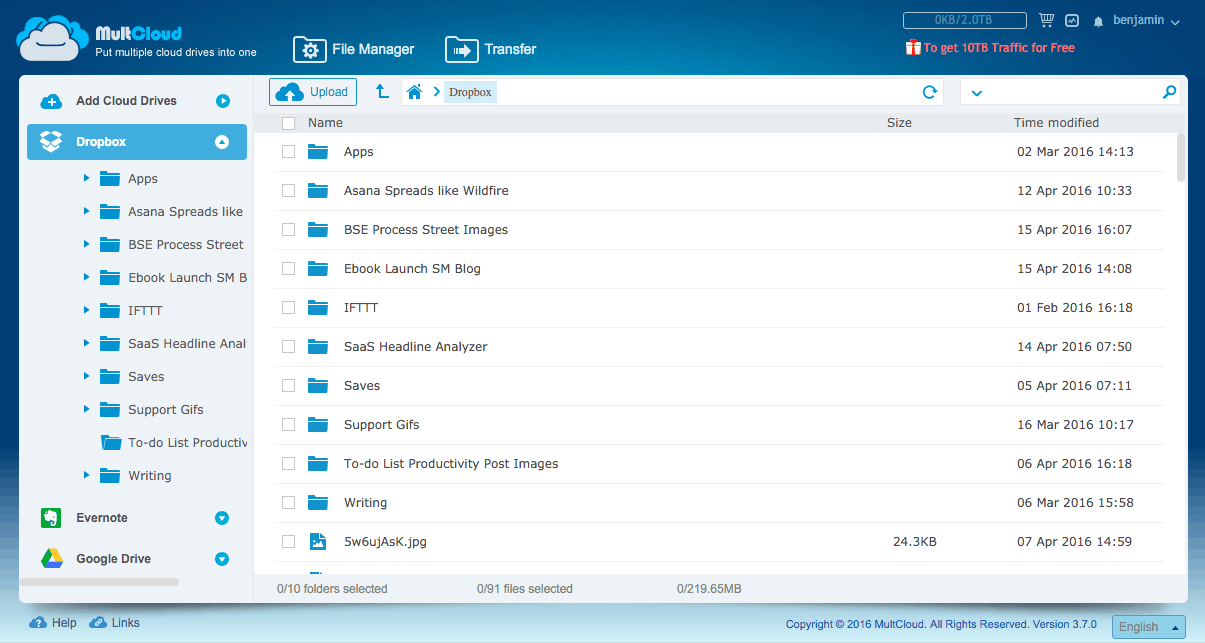The image size is (1205, 643).
Task: Open the benjamin account menu
Action: point(1146,21)
